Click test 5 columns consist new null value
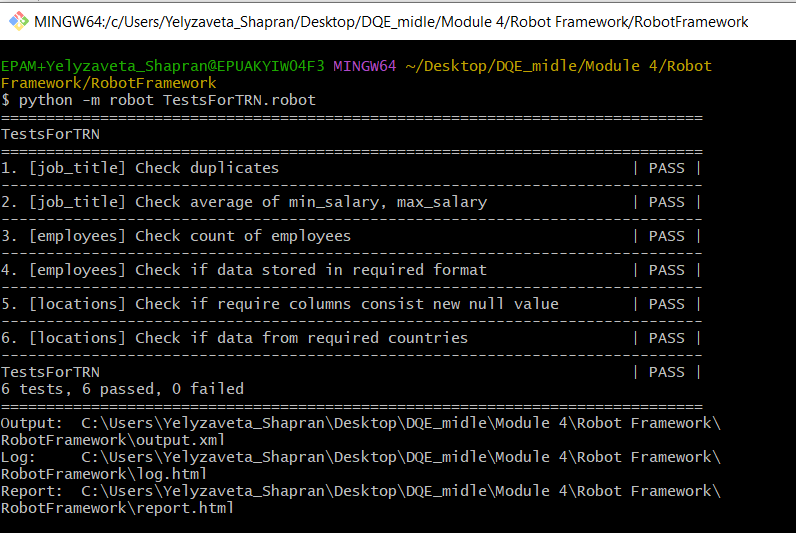The height and width of the screenshot is (533, 796). point(280,304)
